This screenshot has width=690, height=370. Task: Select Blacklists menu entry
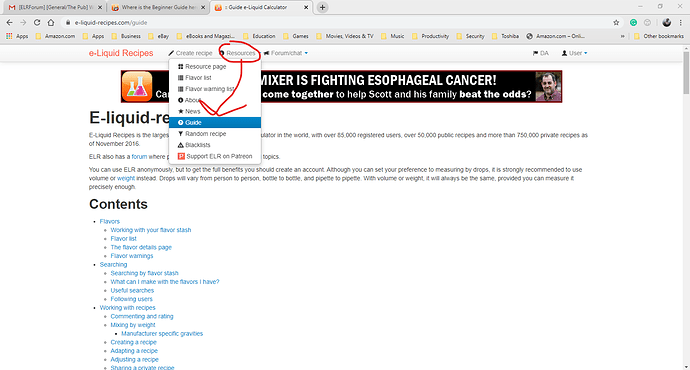(215, 145)
